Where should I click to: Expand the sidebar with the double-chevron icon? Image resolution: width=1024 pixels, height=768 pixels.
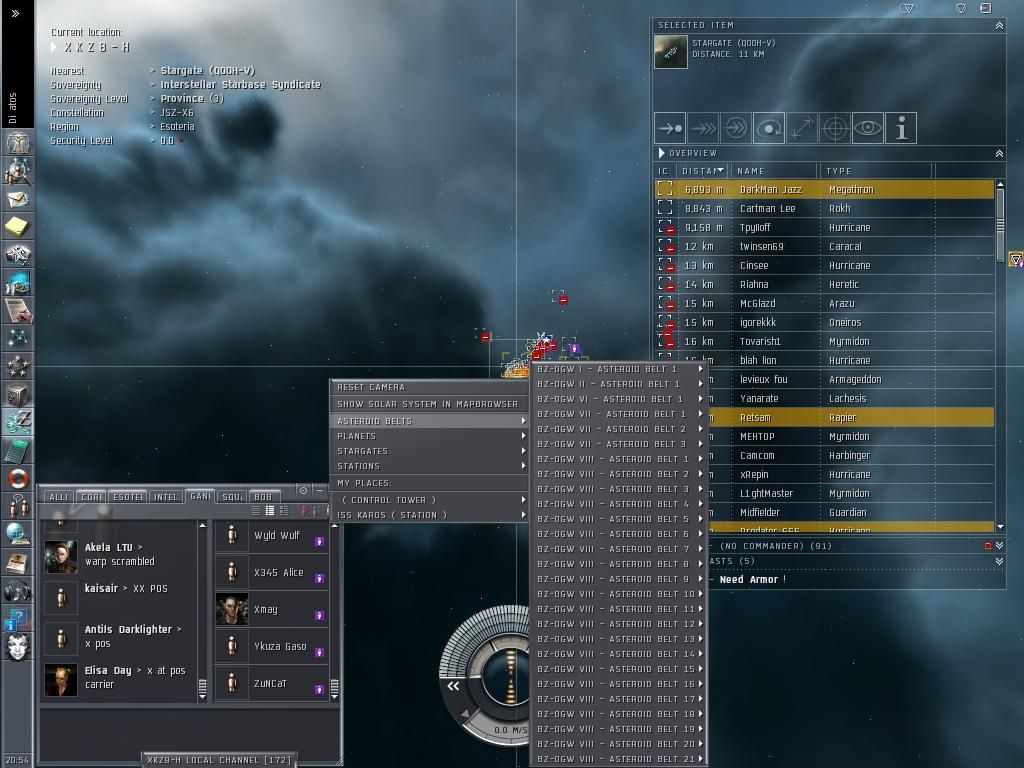pyautogui.click(x=16, y=13)
